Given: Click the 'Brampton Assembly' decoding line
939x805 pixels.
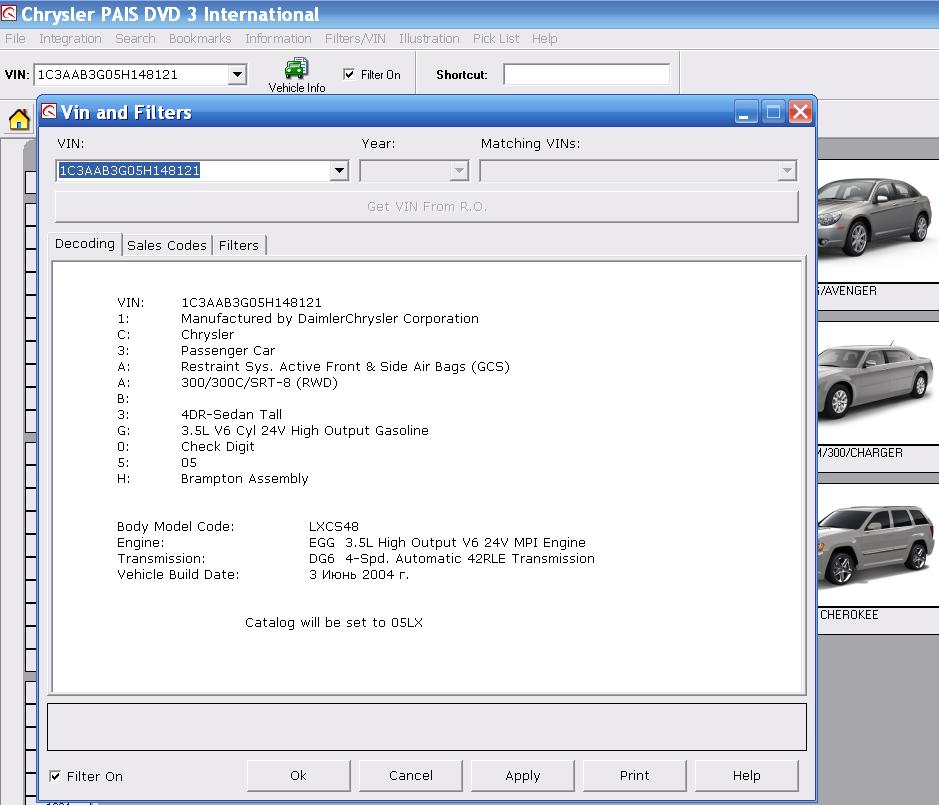Looking at the screenshot, I should coord(244,479).
